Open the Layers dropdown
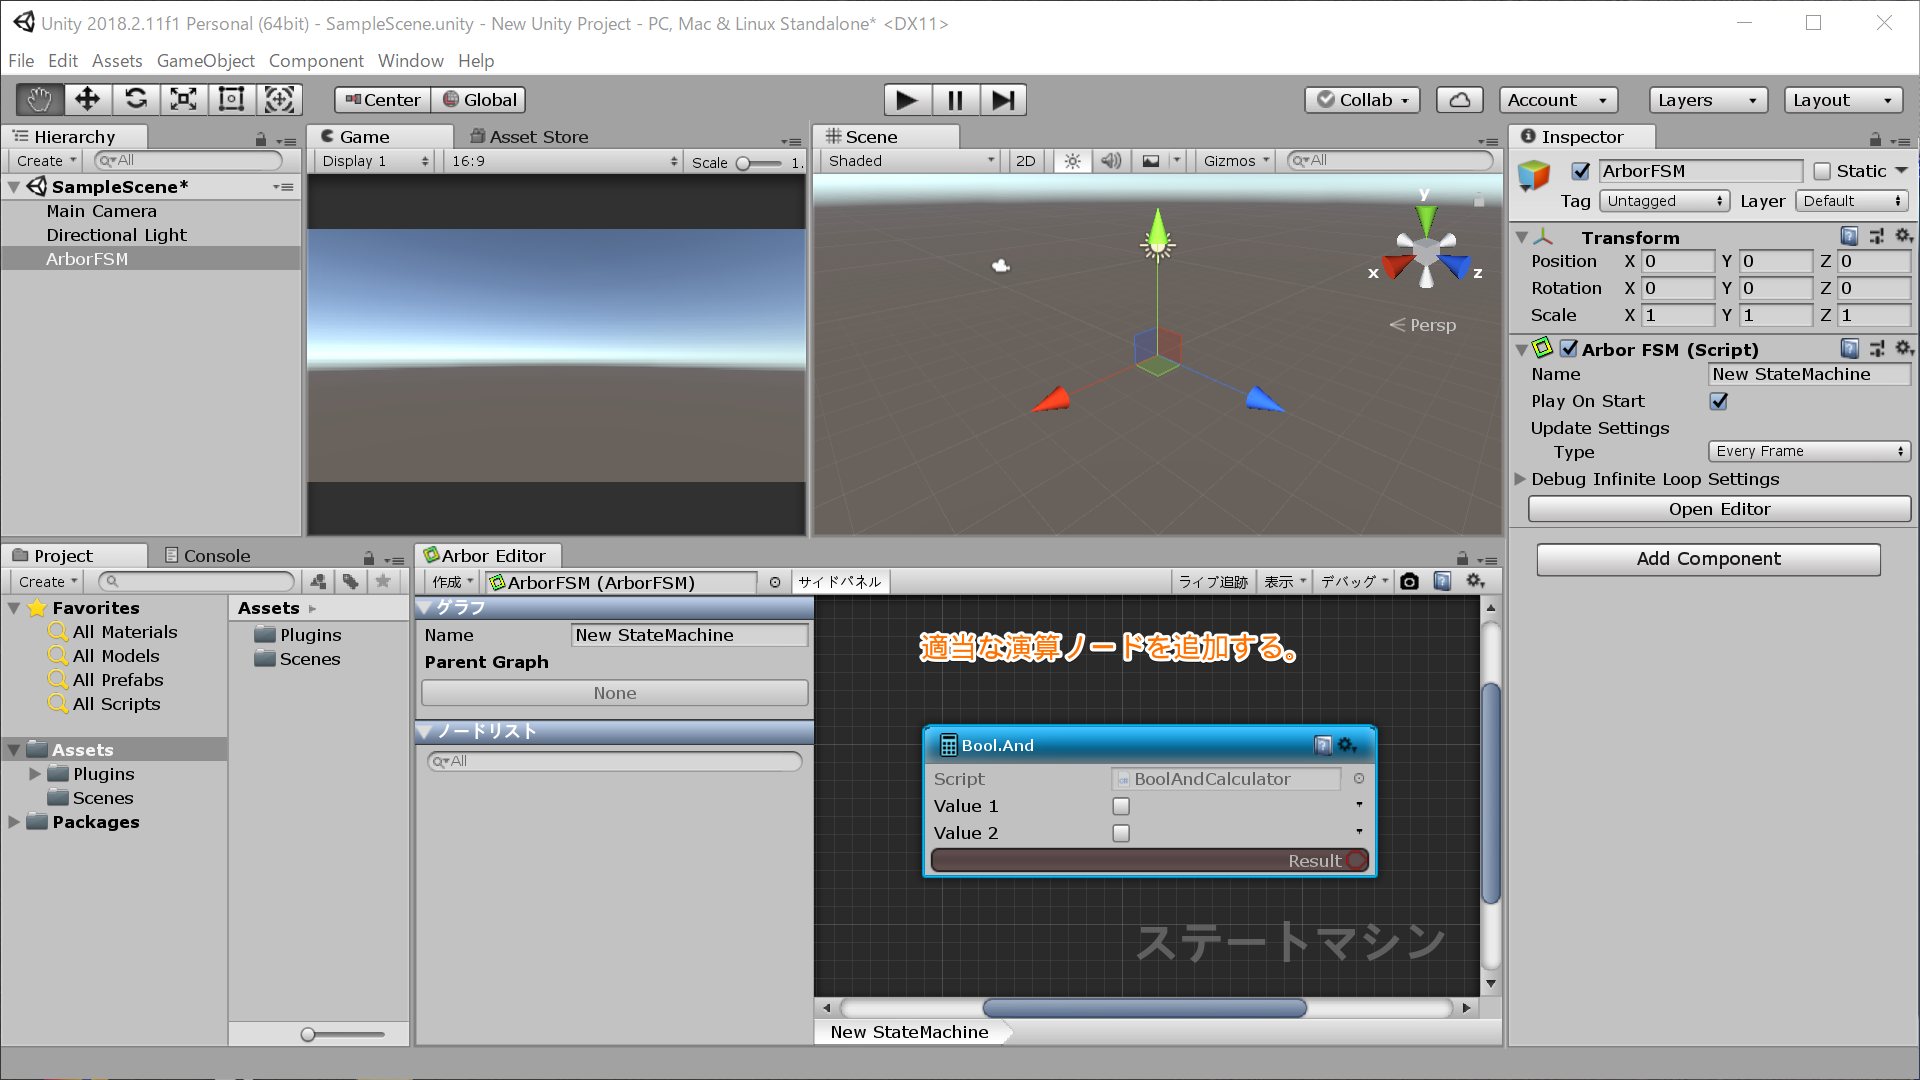This screenshot has height=1080, width=1920. 1707,99
